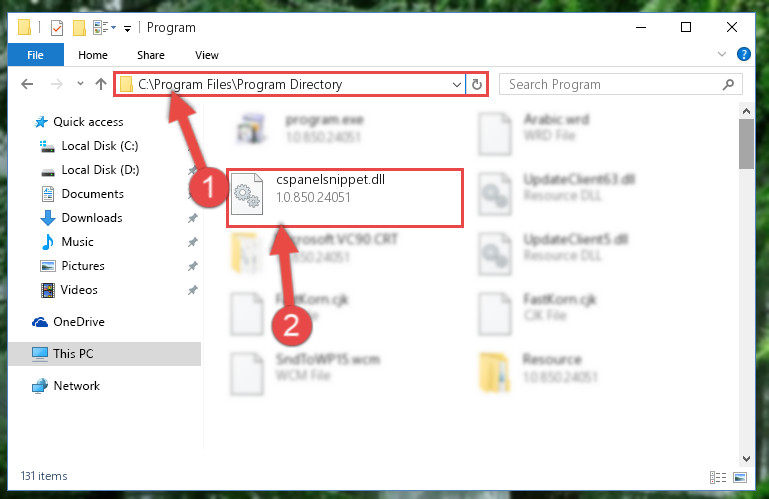Switch to Details view icon in status bar
The image size is (769, 499).
(718, 477)
